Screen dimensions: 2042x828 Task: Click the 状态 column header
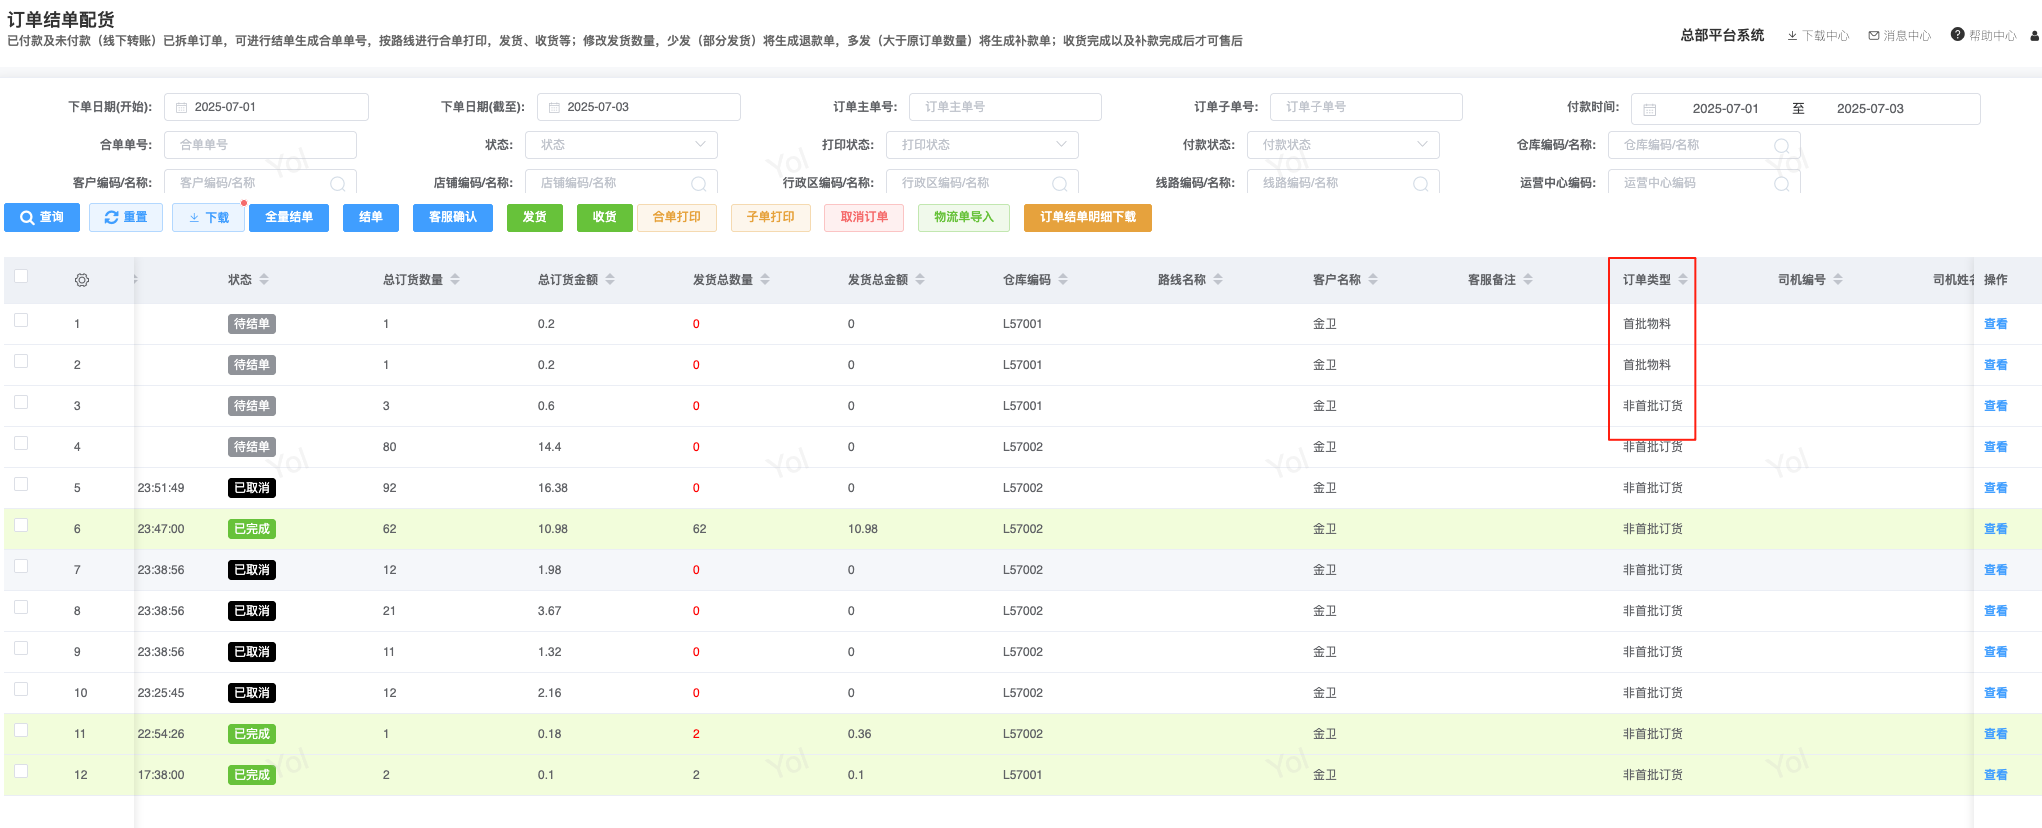(240, 280)
